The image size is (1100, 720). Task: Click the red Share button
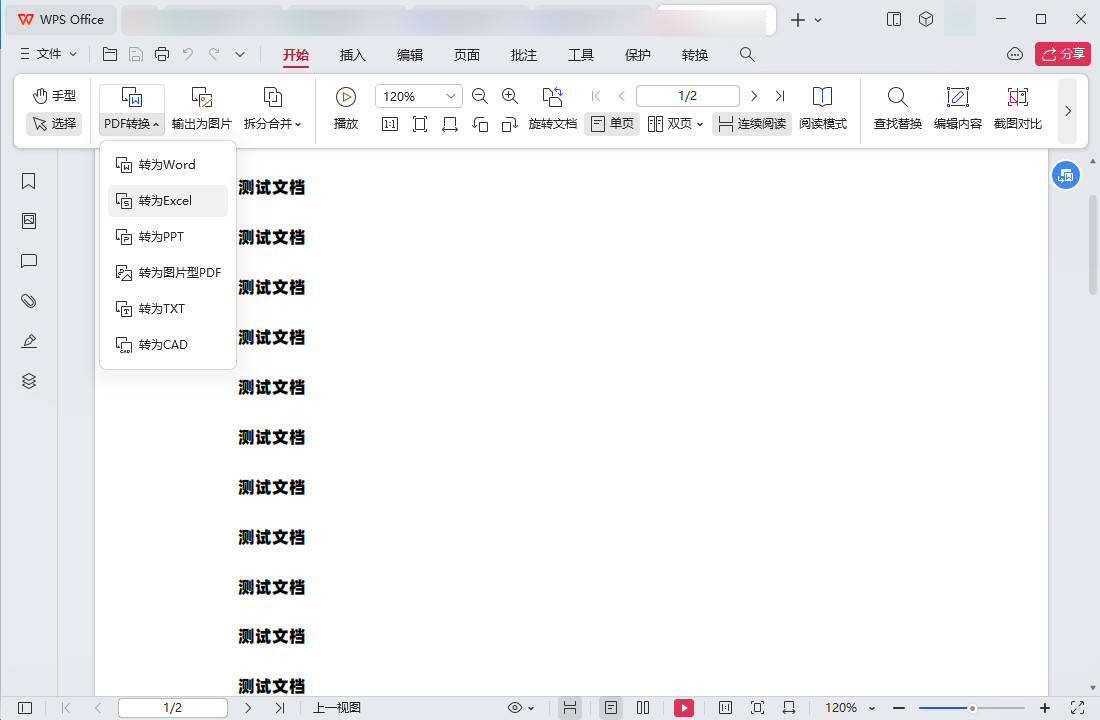pos(1062,54)
